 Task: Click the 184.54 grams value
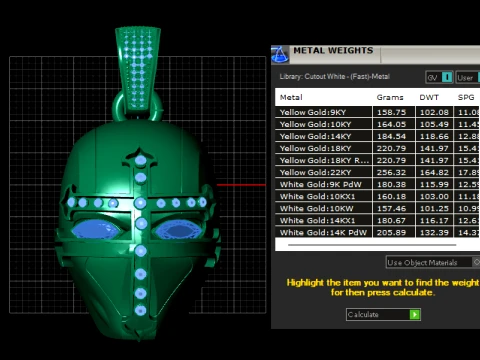391,136
